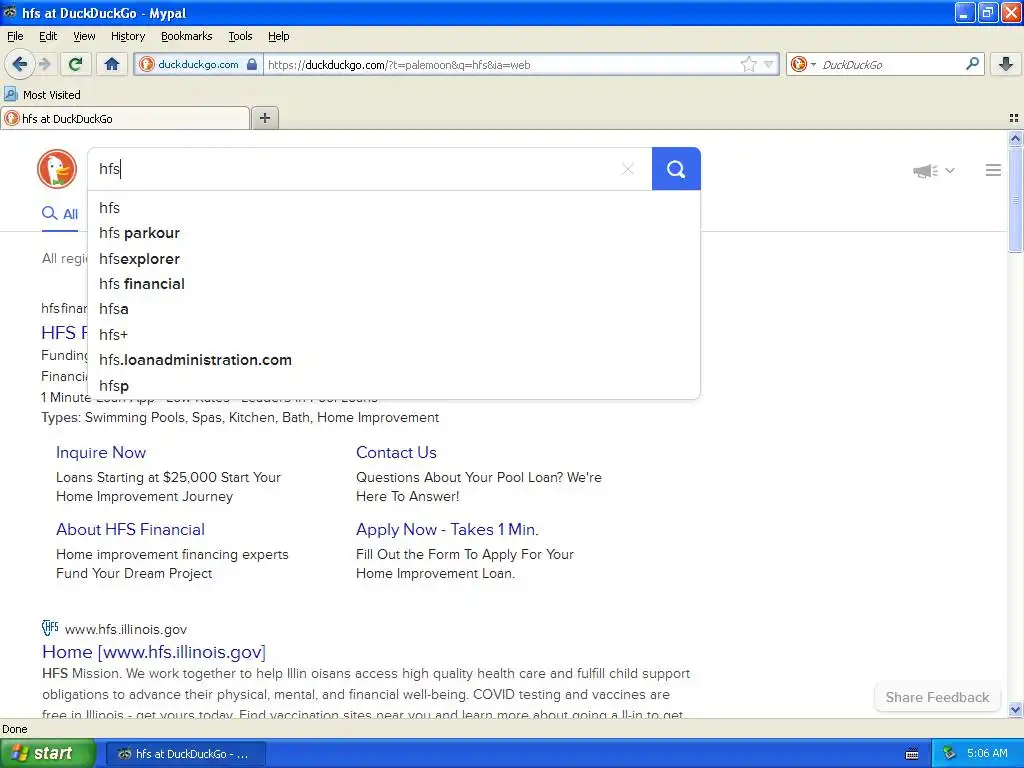
Task: Open the Windows start menu
Action: click(47, 754)
